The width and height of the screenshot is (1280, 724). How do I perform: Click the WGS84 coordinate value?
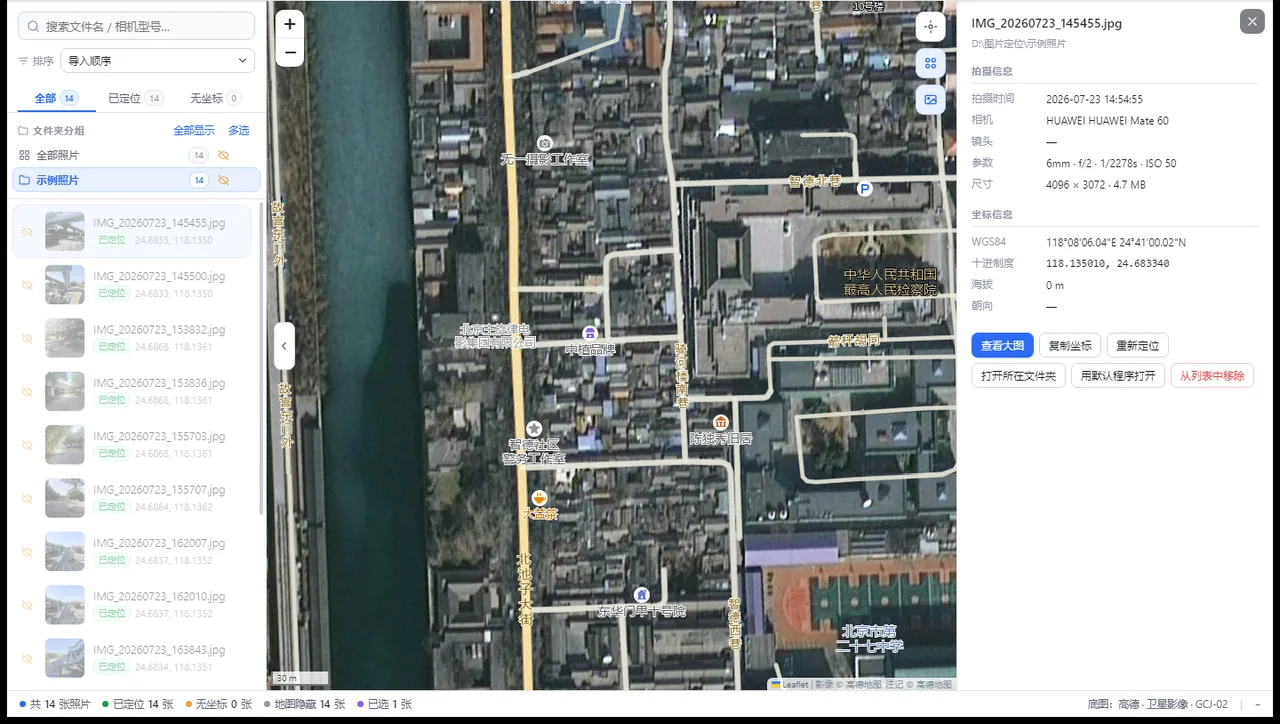point(1116,242)
